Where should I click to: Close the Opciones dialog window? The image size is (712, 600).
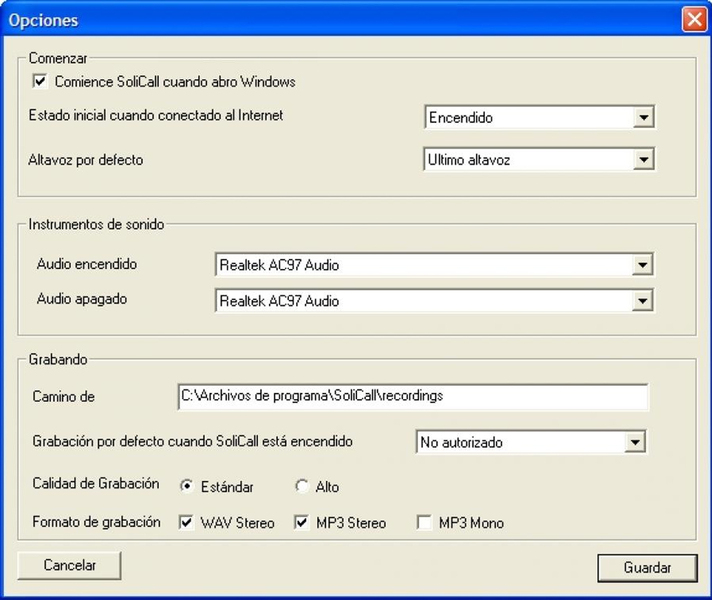[694, 20]
